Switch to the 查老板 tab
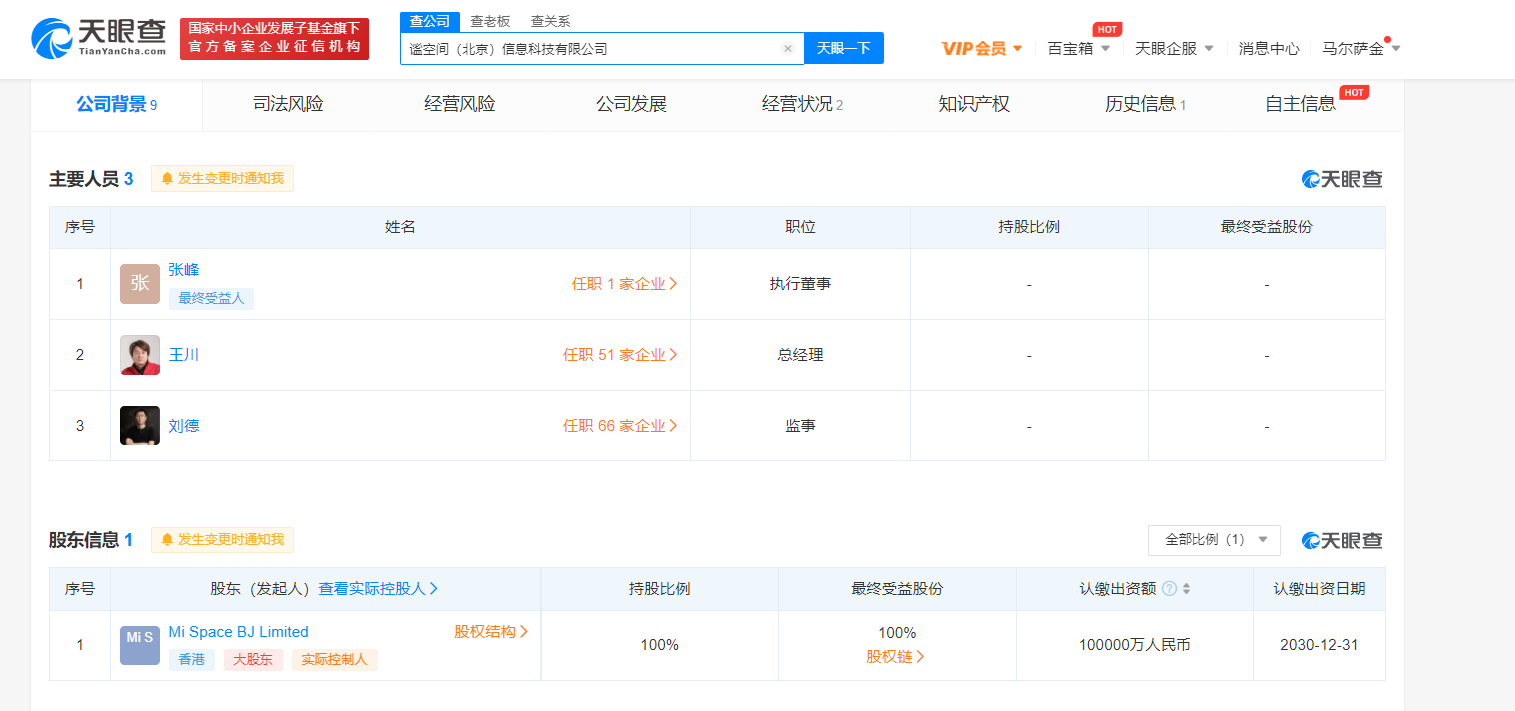The image size is (1515, 711). coord(489,21)
